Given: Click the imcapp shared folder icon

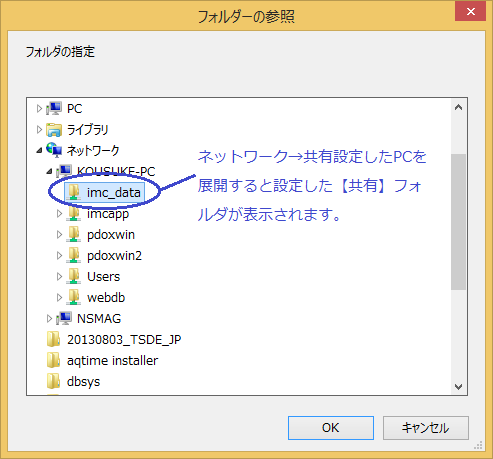Looking at the screenshot, I should coord(74,213).
